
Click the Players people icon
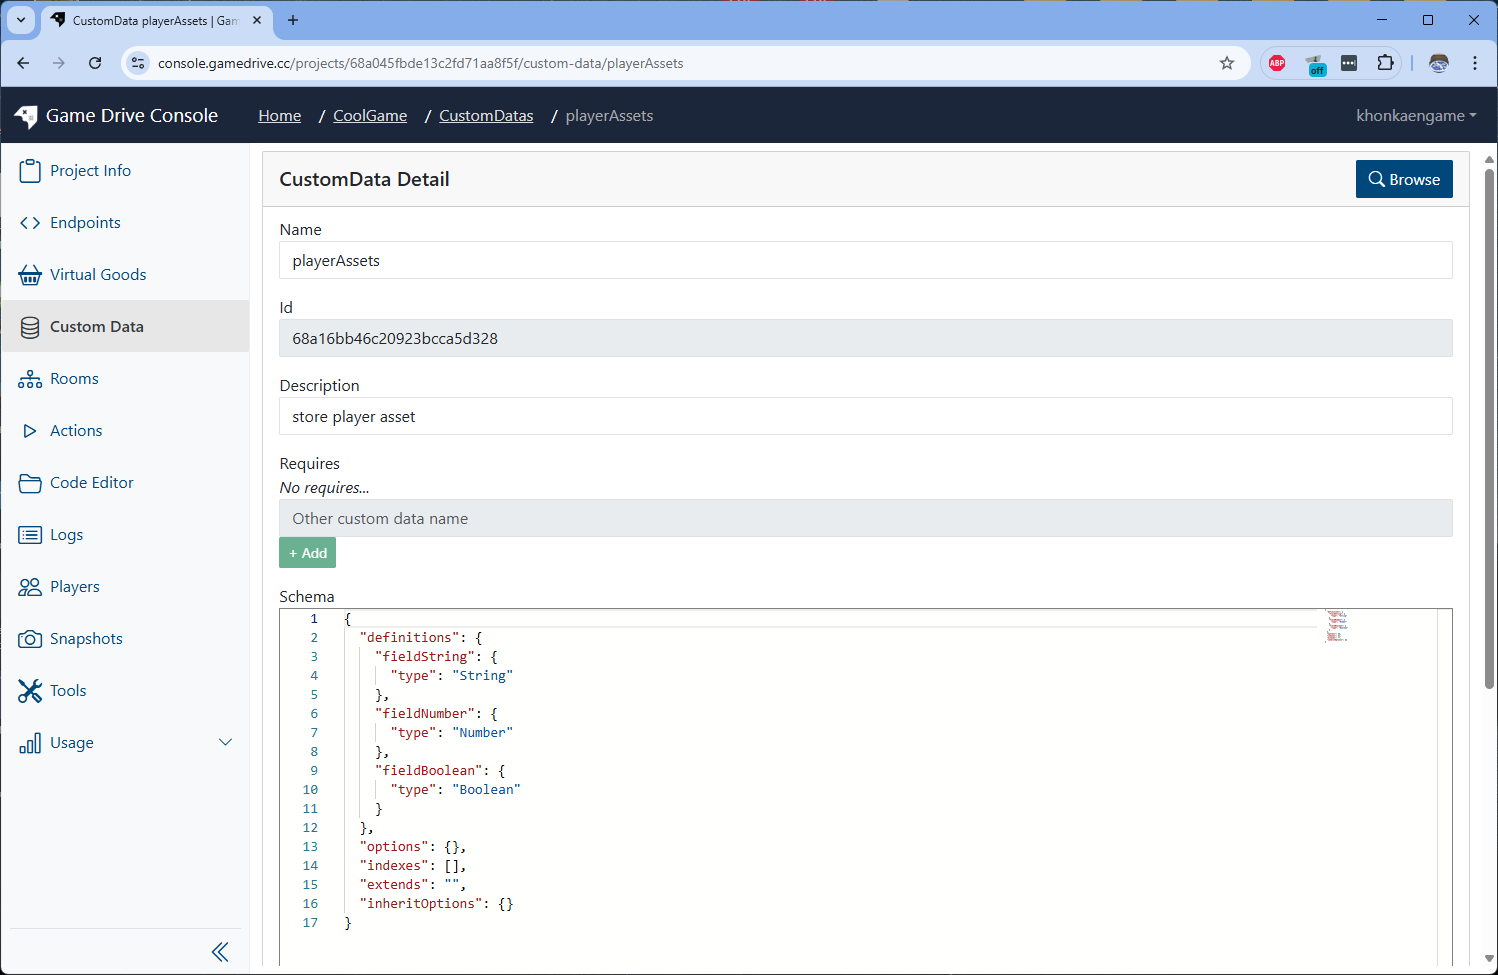point(30,587)
